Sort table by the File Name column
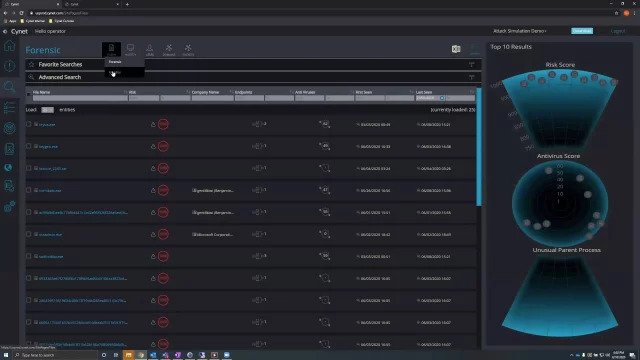Image resolution: width=640 pixels, height=360 pixels. (42, 92)
